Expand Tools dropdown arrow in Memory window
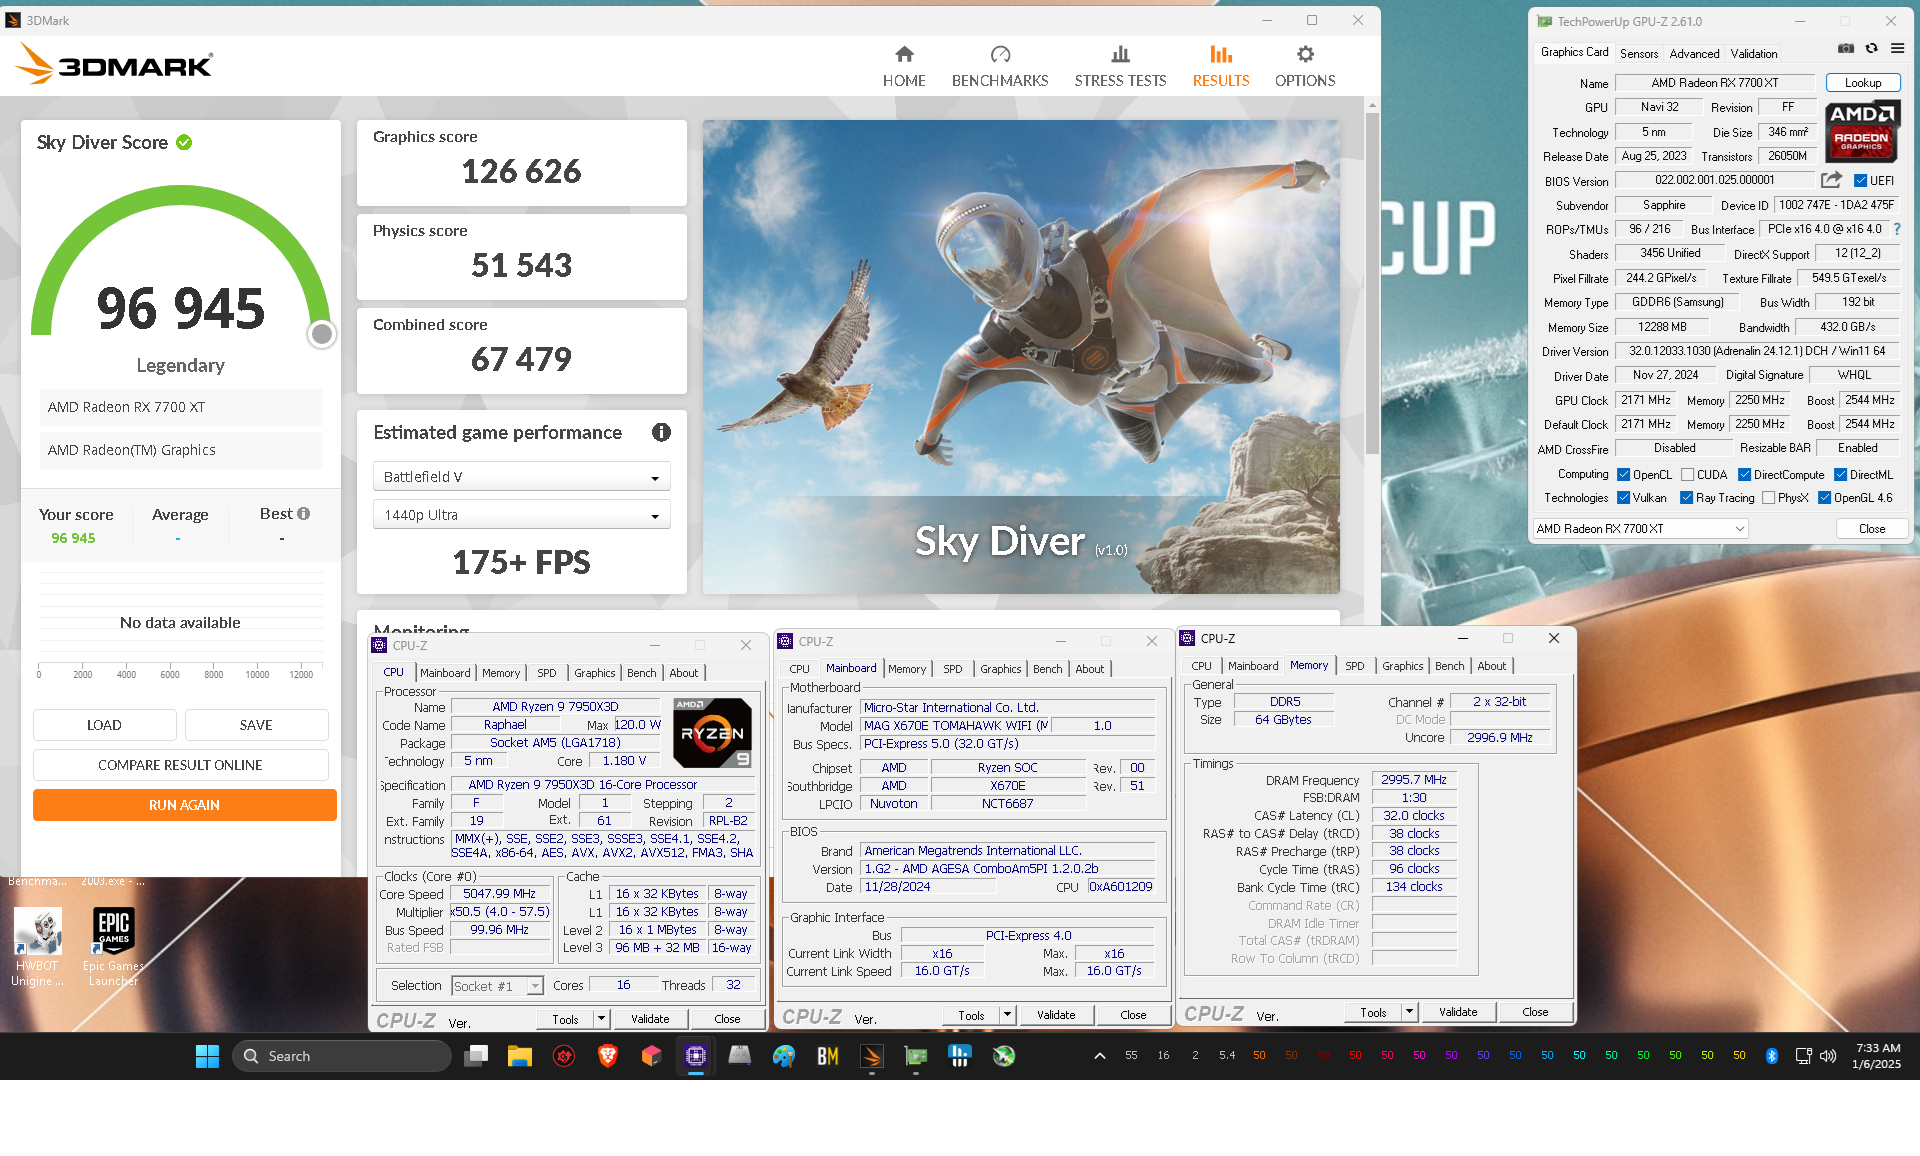Viewport: 1920px width, 1156px height. [1409, 1012]
